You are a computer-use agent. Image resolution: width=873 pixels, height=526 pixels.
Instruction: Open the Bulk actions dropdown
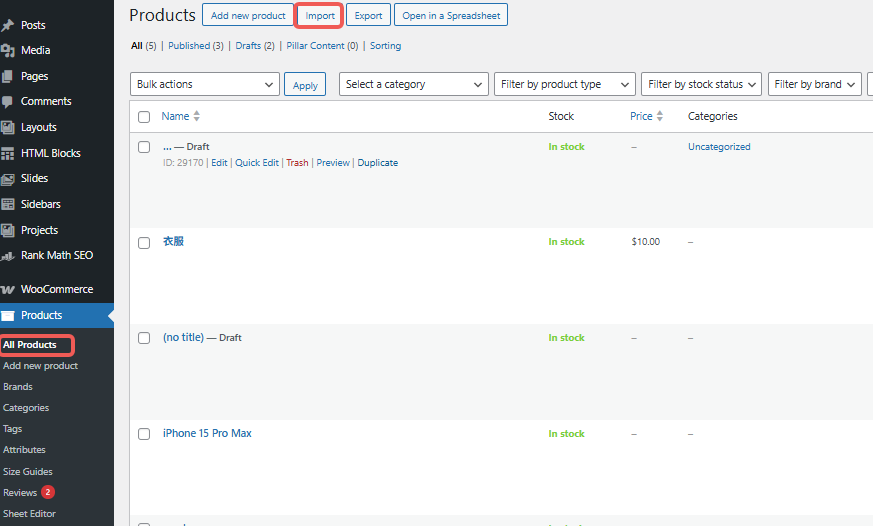coord(205,85)
